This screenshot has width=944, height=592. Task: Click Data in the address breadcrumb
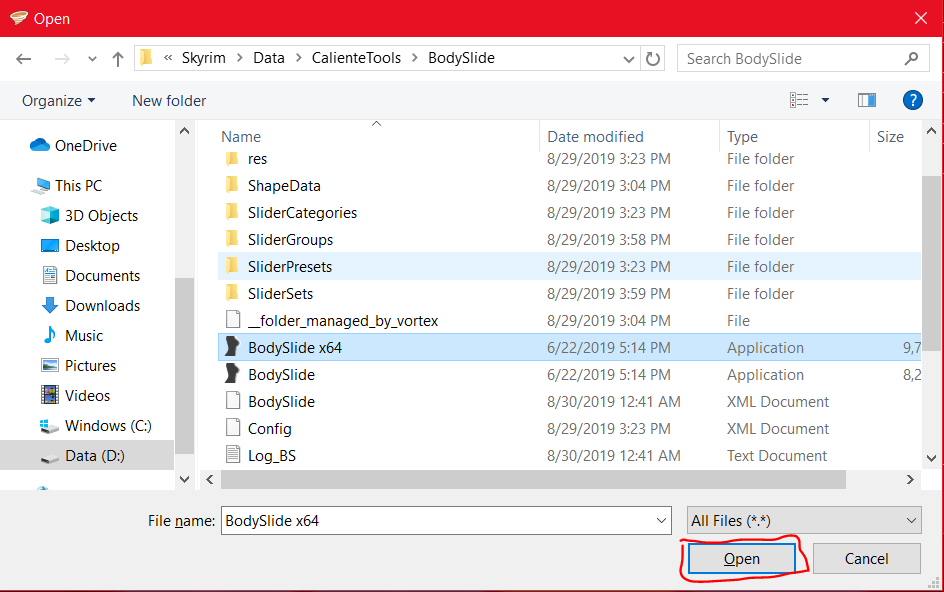[269, 58]
